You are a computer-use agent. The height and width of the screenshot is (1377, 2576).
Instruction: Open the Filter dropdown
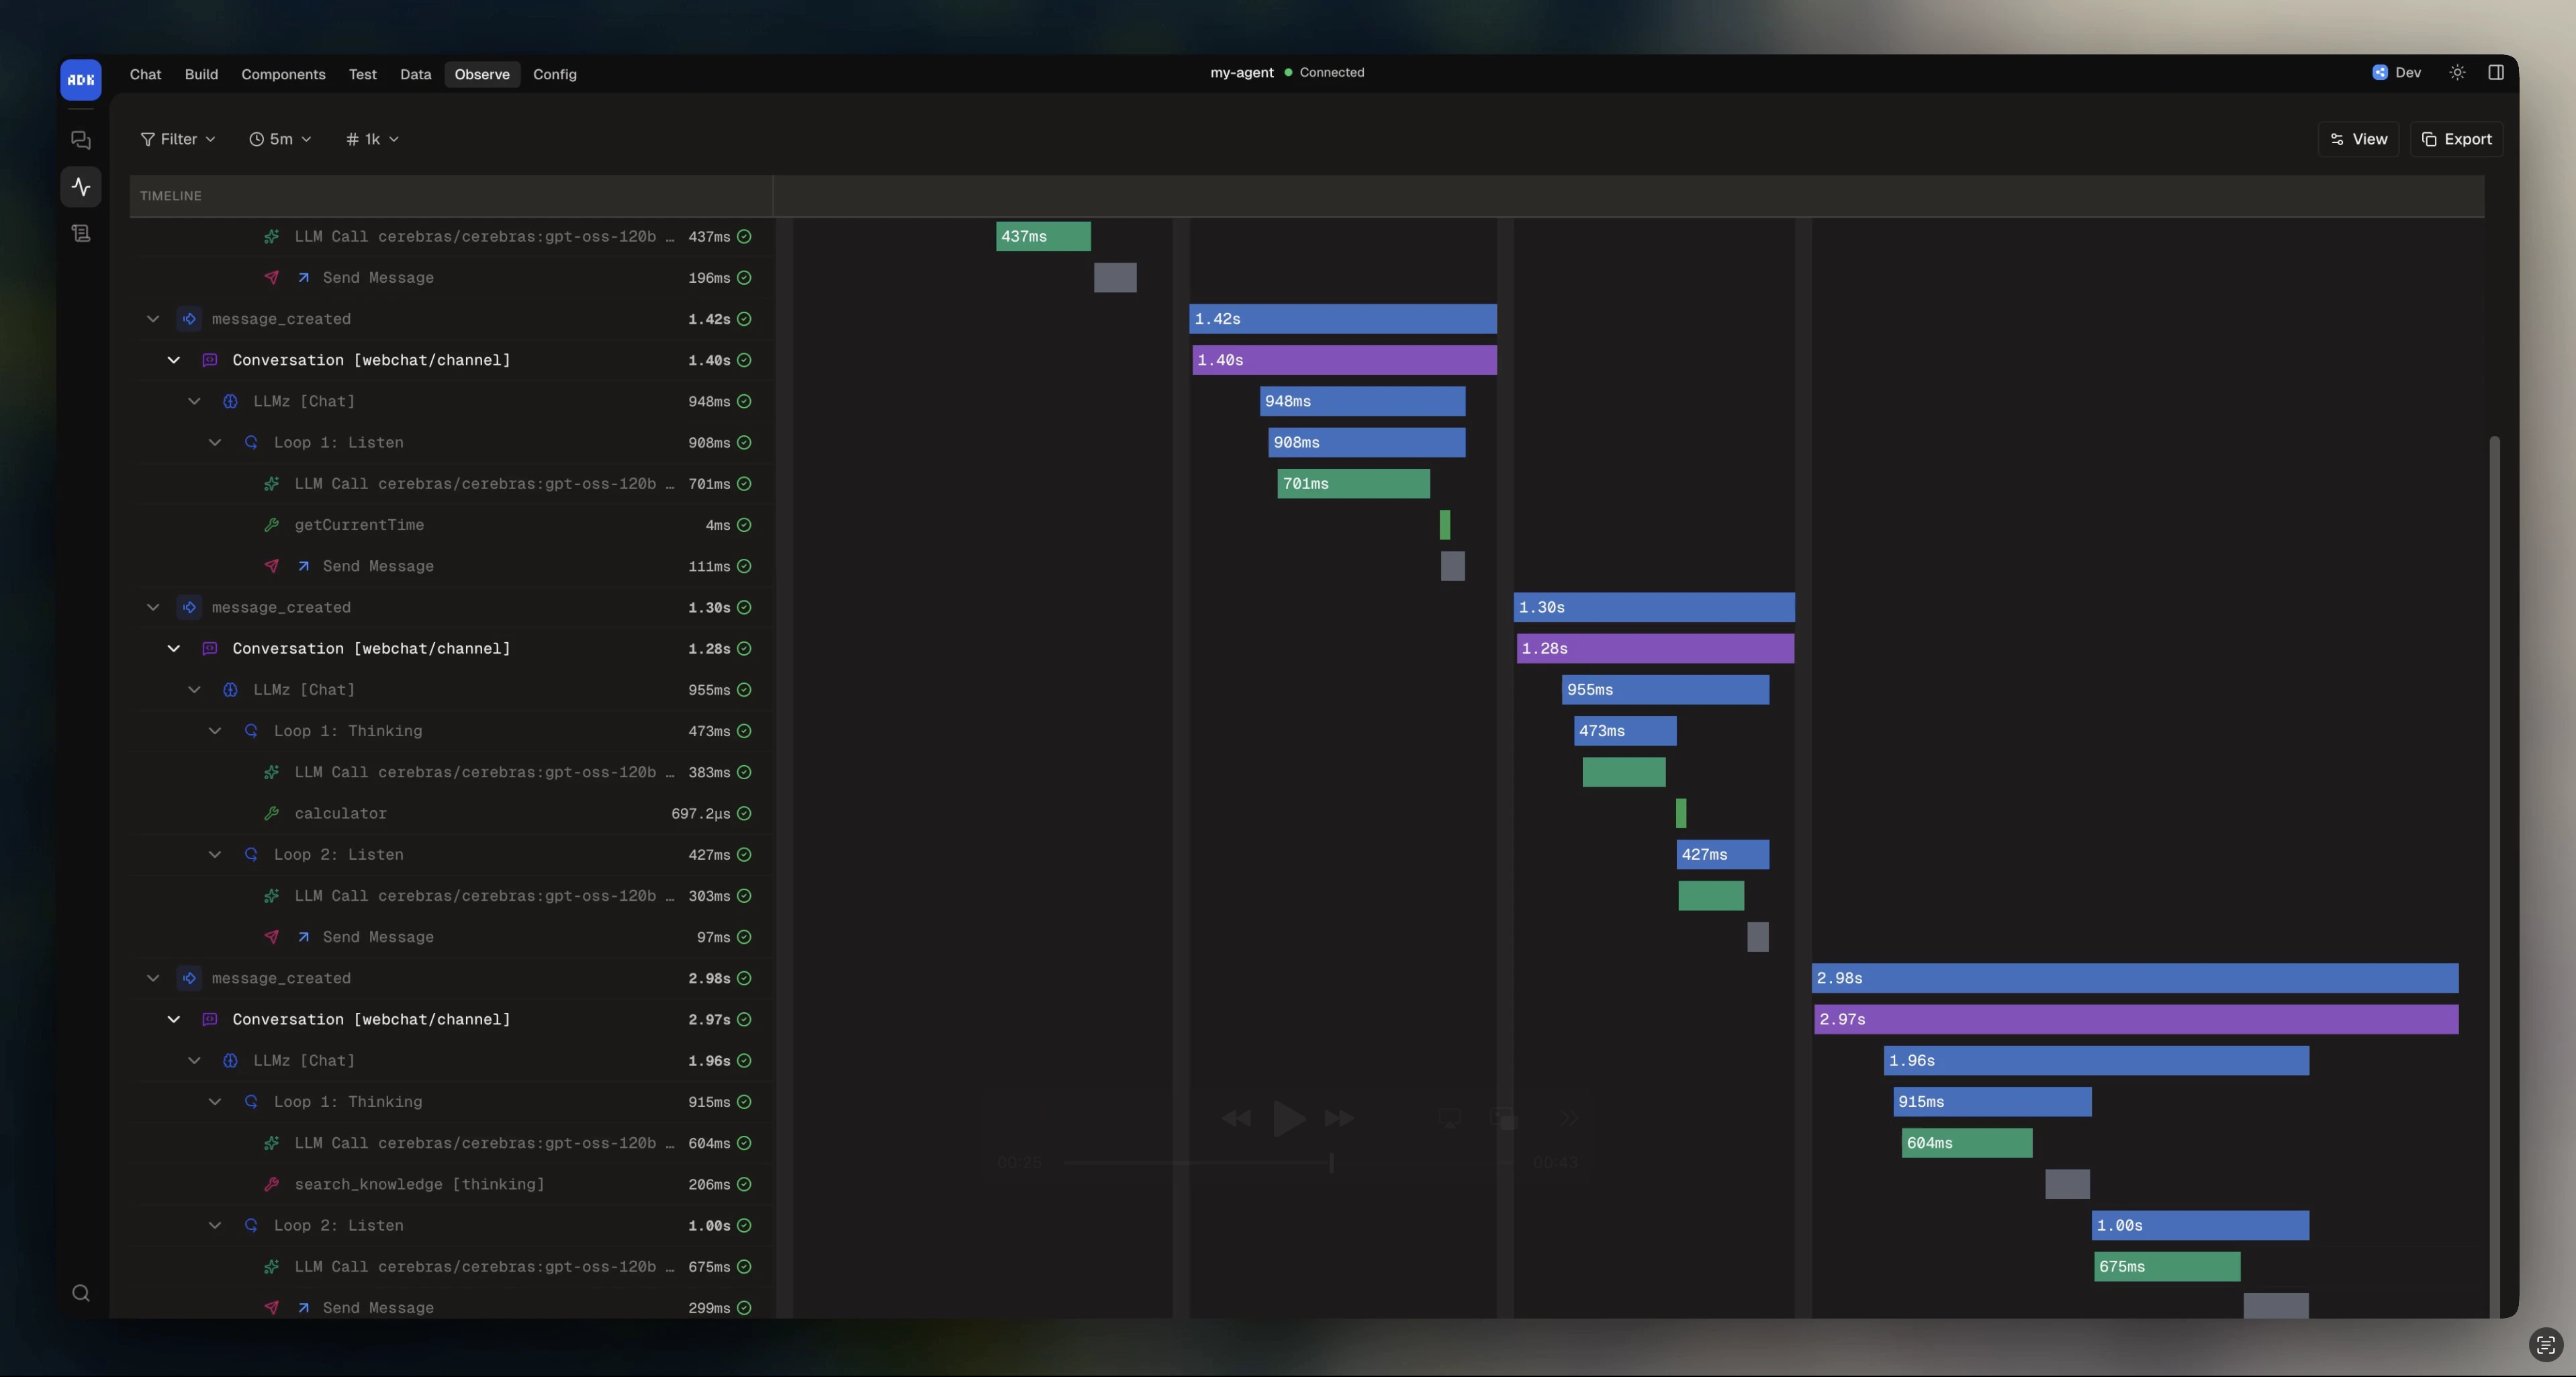(x=178, y=139)
